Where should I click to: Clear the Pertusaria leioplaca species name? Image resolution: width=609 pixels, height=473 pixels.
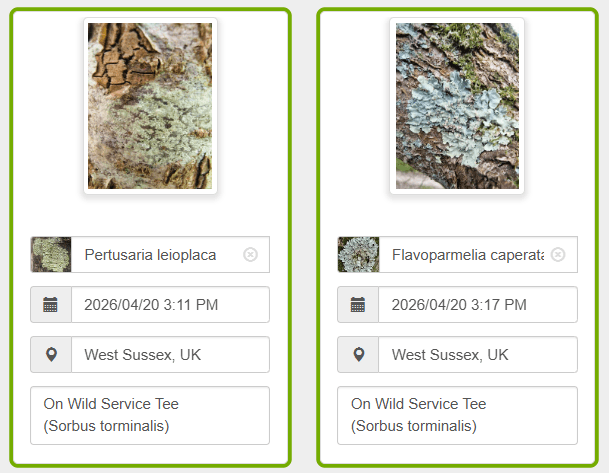pyautogui.click(x=250, y=255)
